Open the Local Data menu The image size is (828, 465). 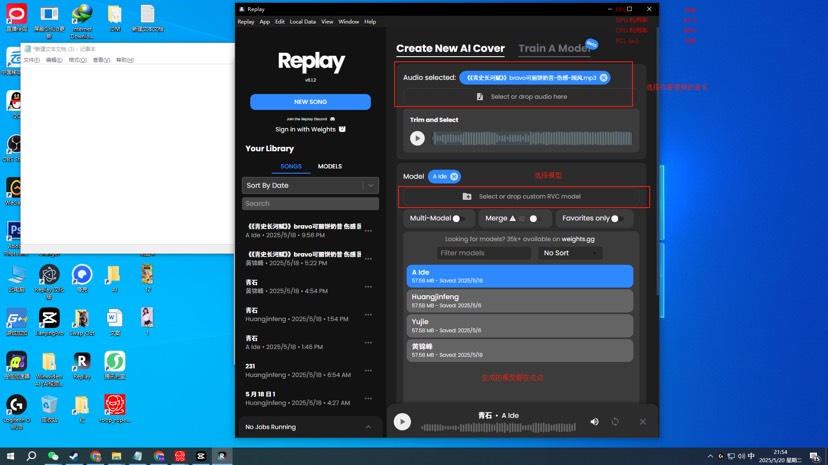coord(303,22)
